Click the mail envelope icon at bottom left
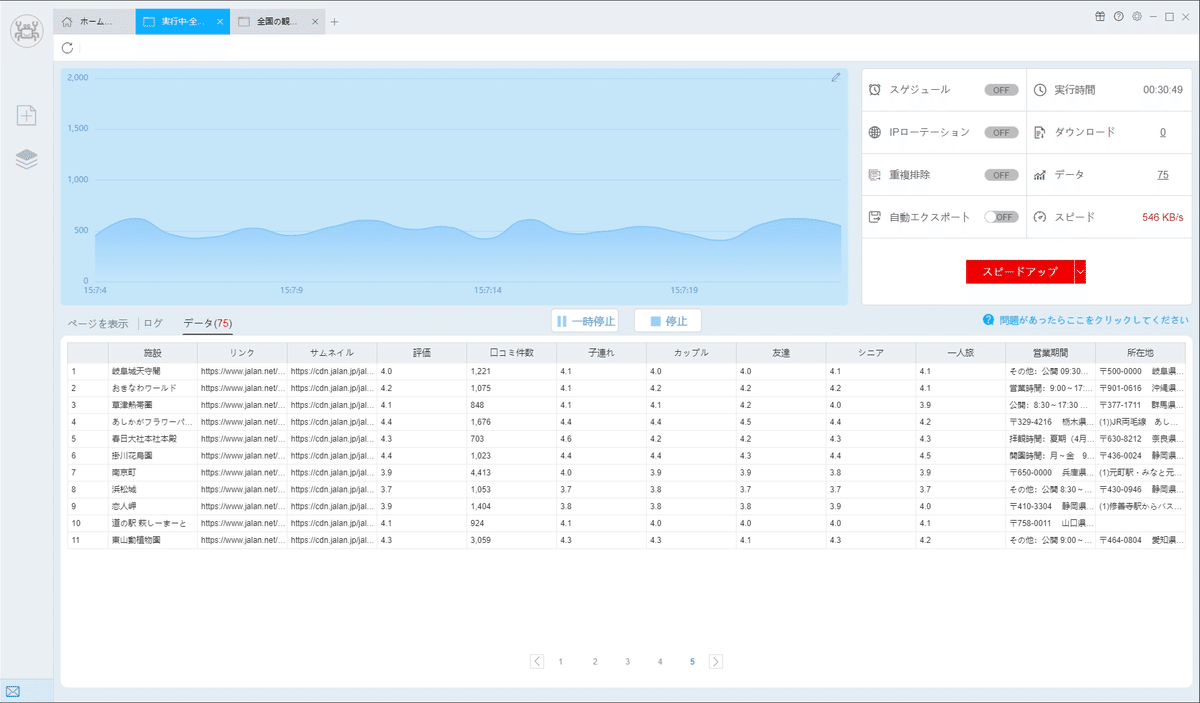Screen dimensions: 1200x703 pos(13,691)
